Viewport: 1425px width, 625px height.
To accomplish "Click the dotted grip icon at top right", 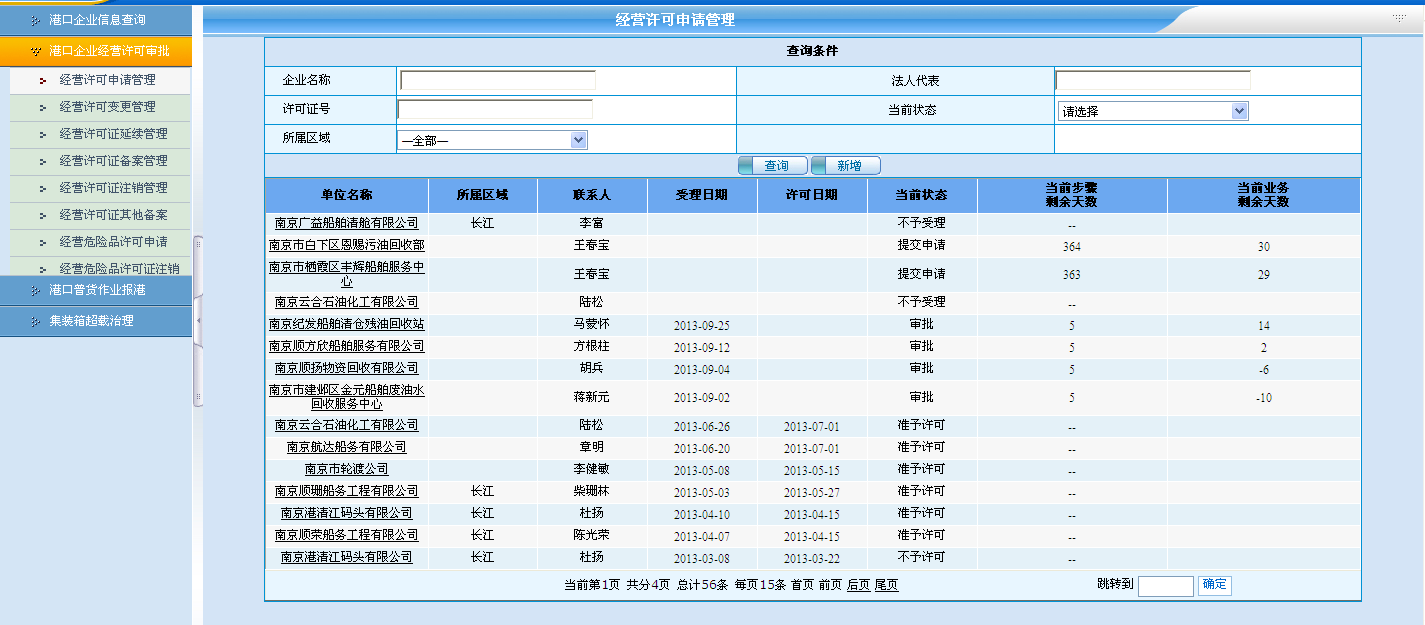I will click(1399, 19).
